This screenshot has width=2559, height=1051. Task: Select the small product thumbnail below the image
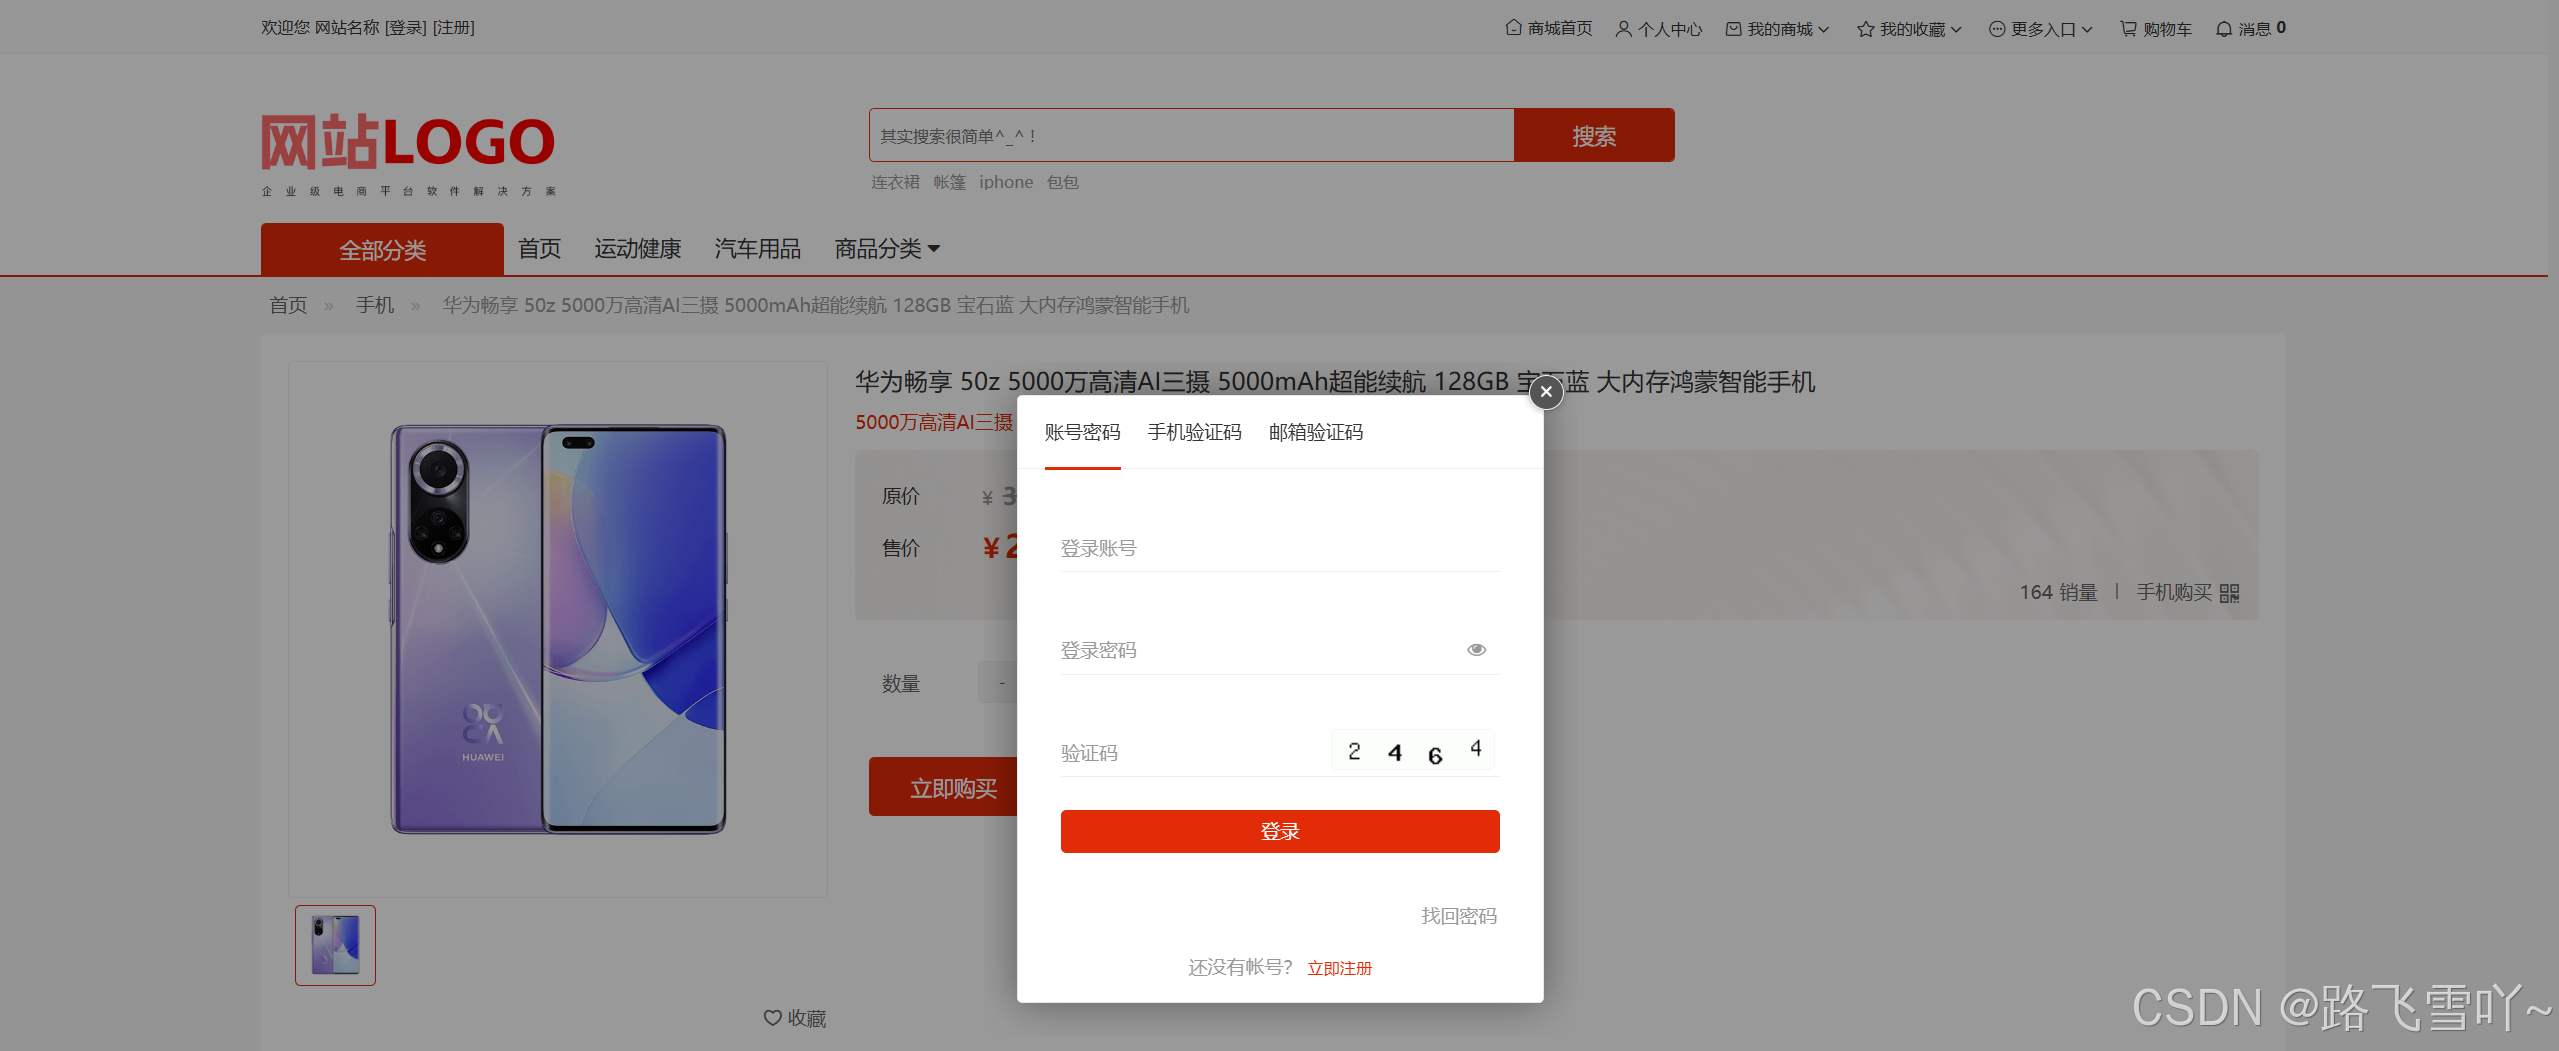coord(335,945)
